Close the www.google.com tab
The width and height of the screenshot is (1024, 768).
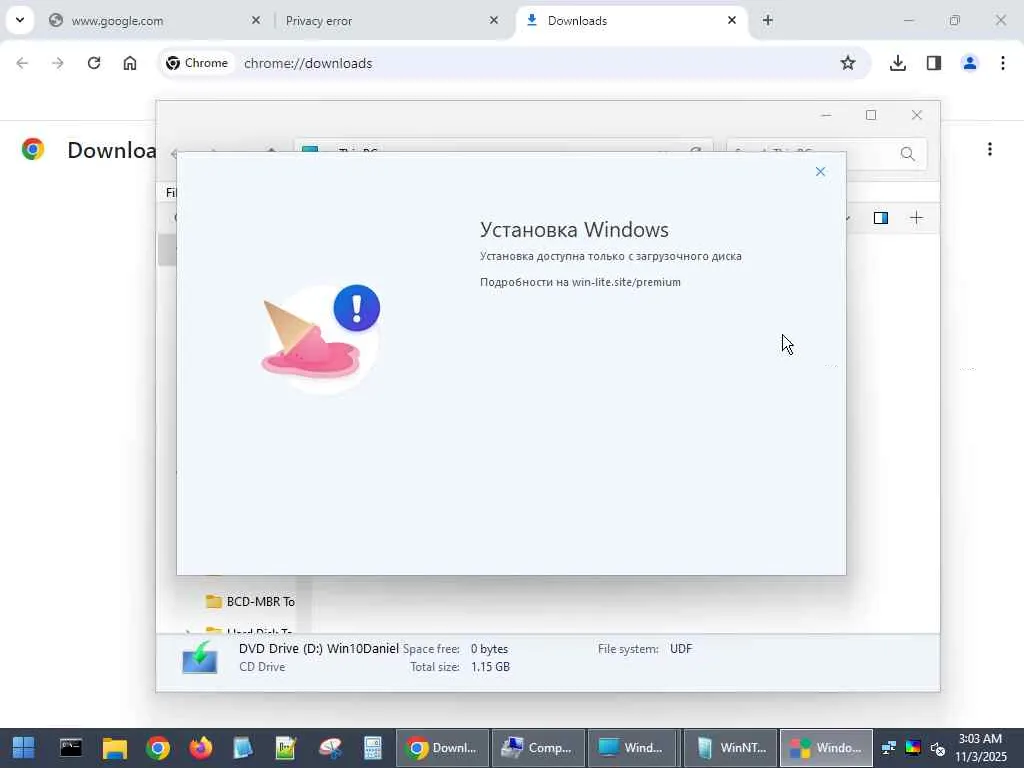pyautogui.click(x=256, y=21)
